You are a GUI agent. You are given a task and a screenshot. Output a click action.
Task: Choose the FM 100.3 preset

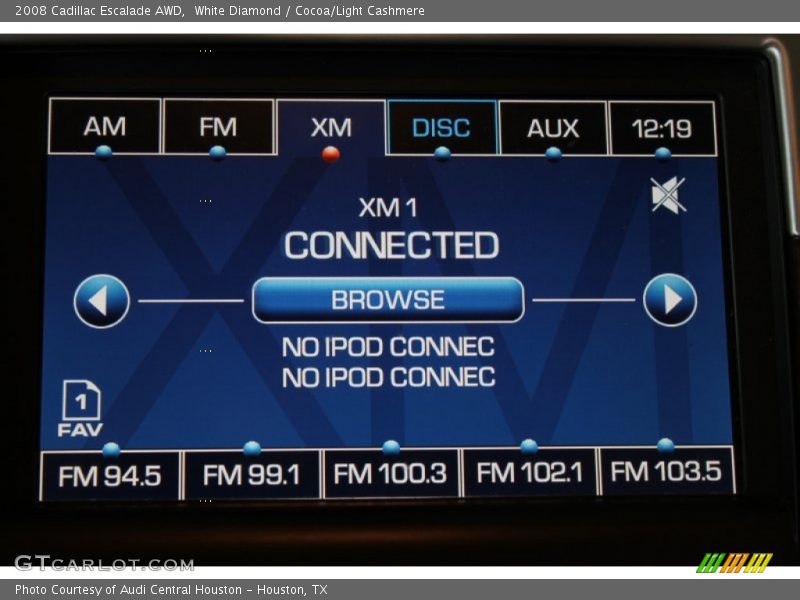pyautogui.click(x=391, y=474)
